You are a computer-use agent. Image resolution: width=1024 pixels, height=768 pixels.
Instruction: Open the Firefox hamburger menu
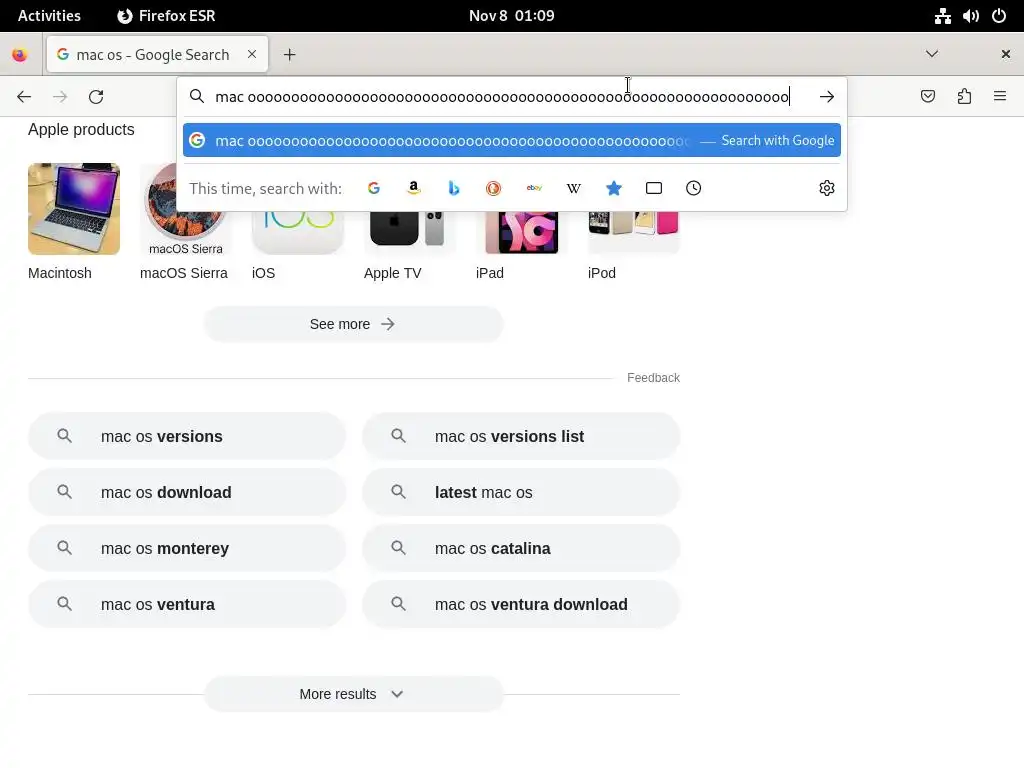click(x=1000, y=97)
